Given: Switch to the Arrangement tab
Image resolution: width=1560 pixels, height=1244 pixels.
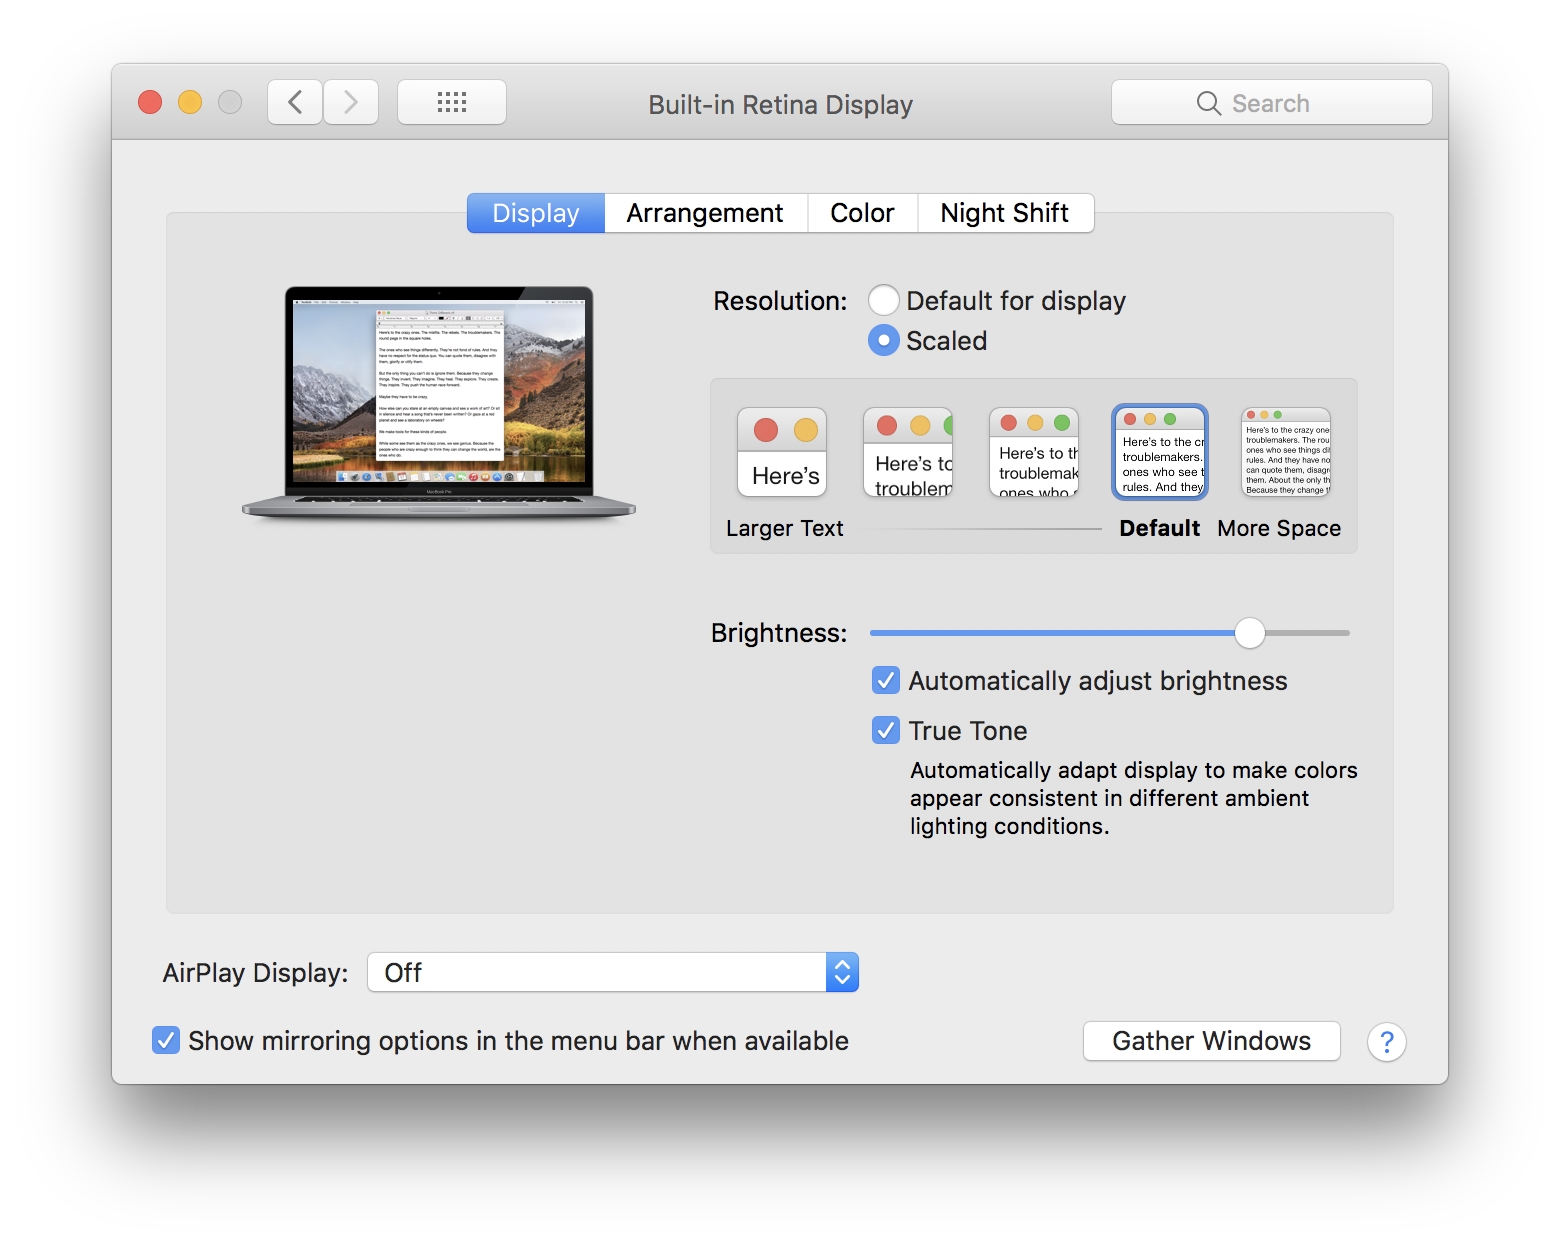Looking at the screenshot, I should click(705, 213).
